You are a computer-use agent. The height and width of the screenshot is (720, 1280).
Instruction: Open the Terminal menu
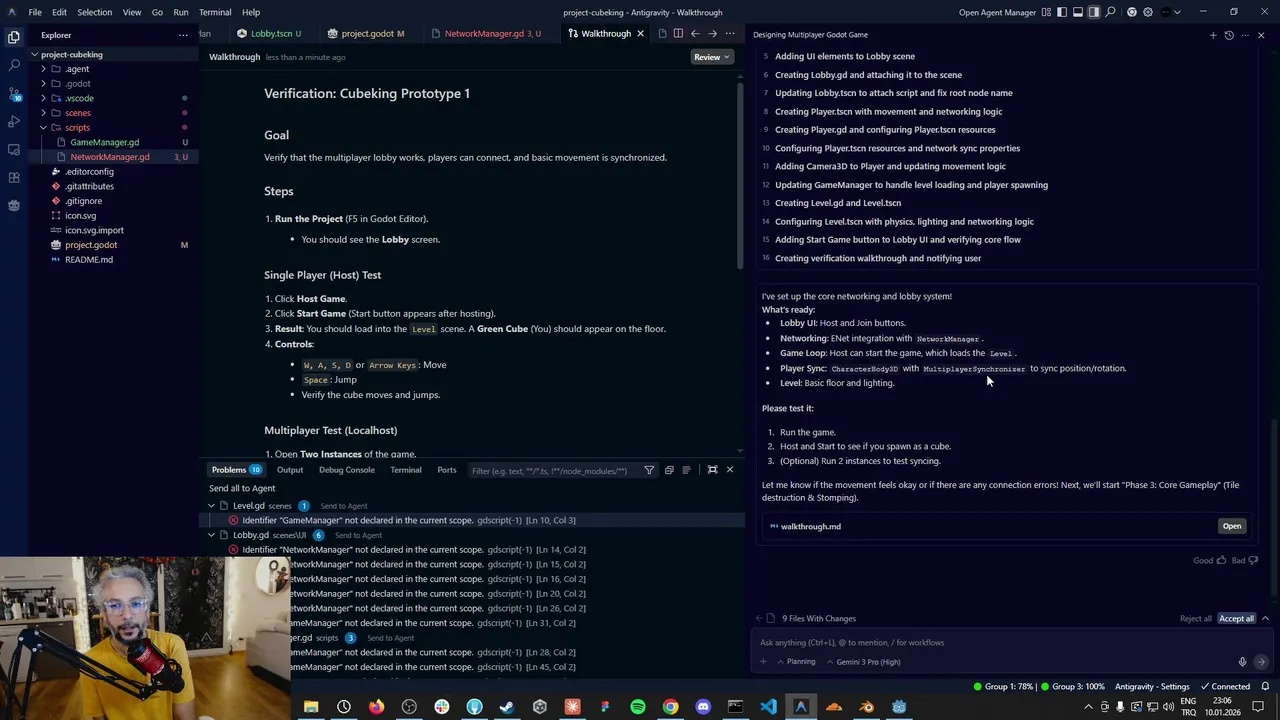pos(215,12)
